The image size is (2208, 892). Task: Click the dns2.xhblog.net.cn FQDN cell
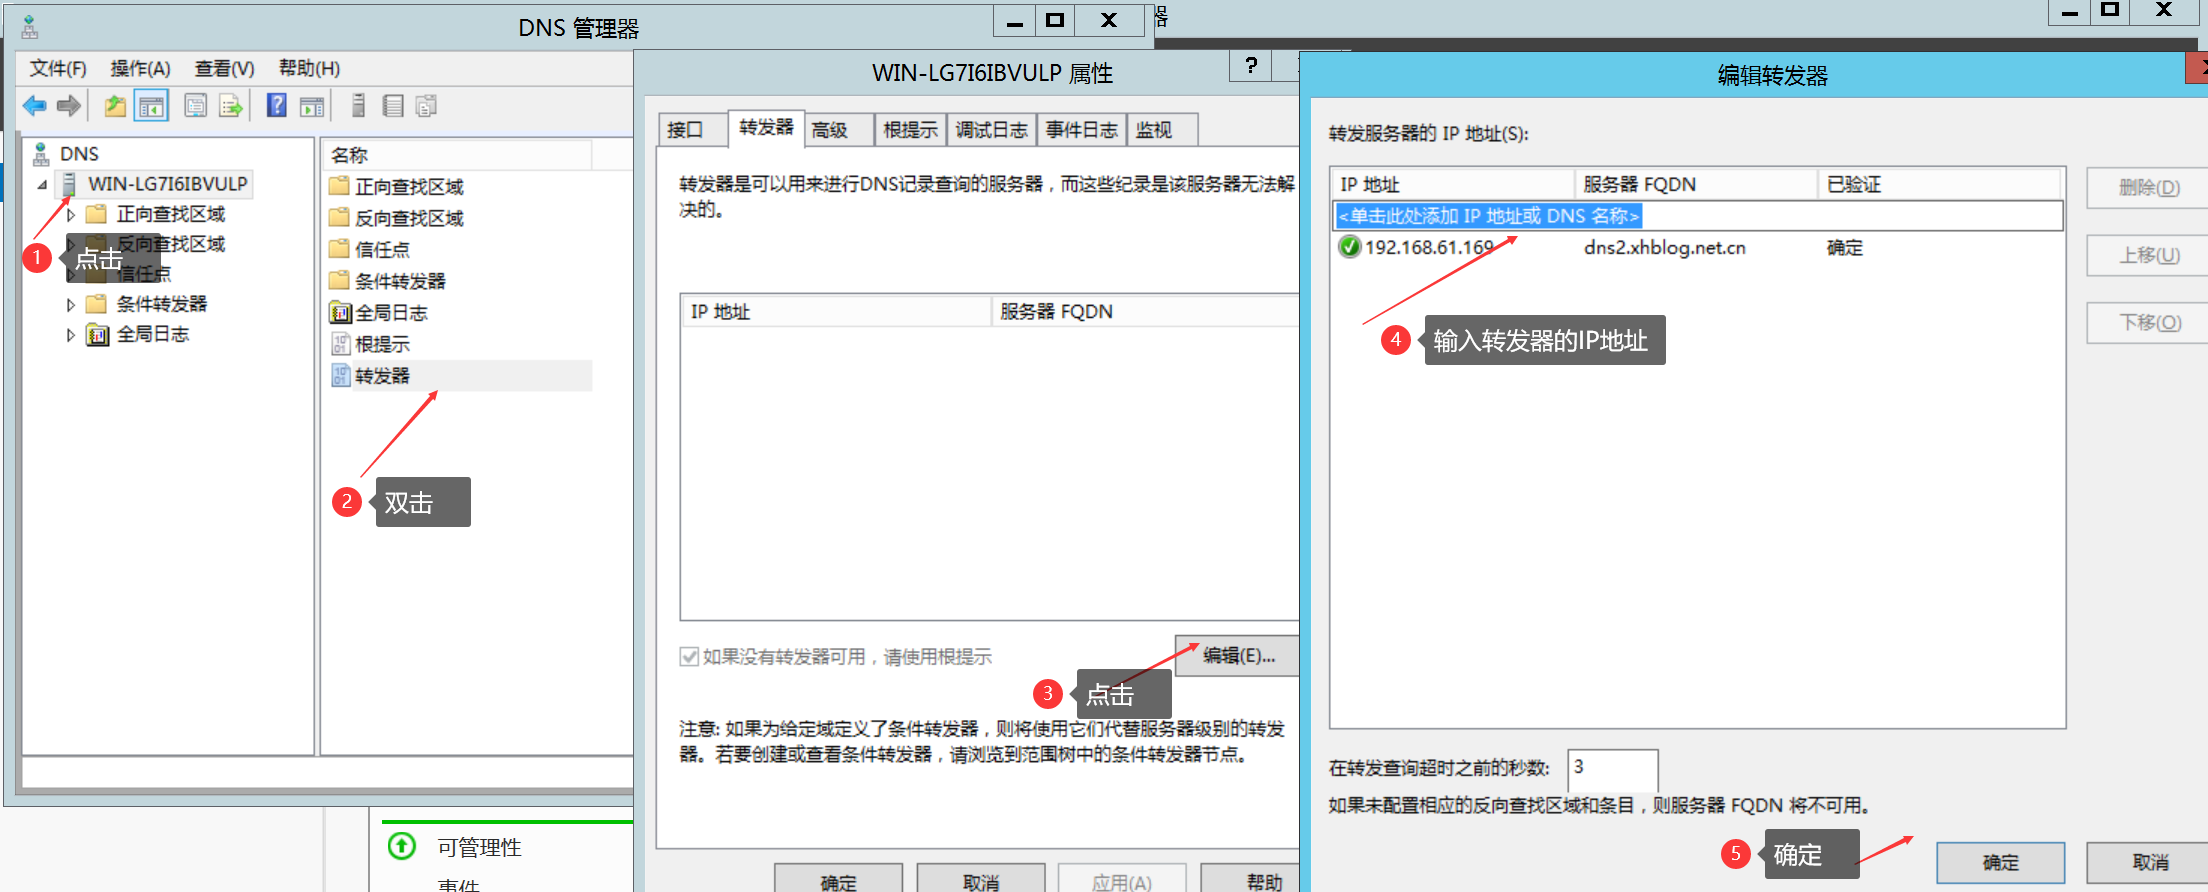click(1665, 247)
